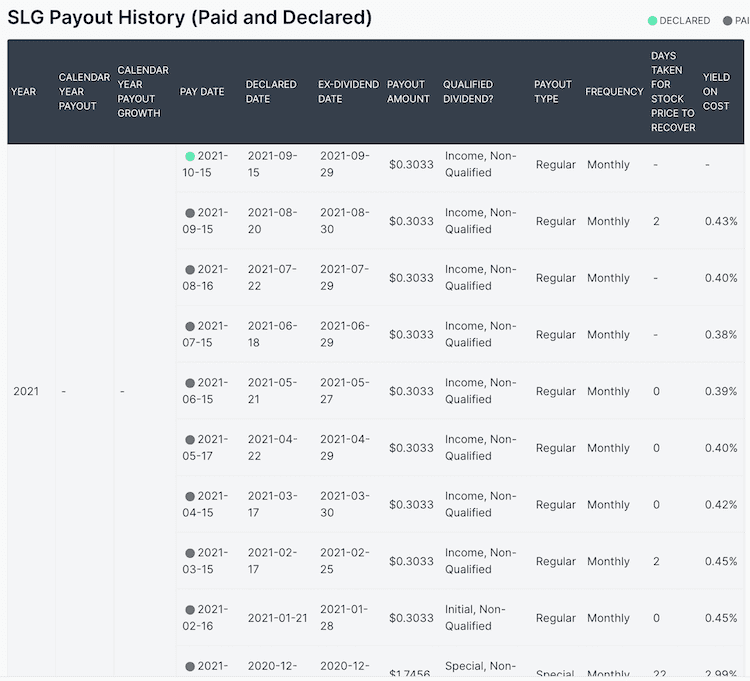750x681 pixels.
Task: Click ex-dividend date 2021-01-28
Action: coord(345,617)
